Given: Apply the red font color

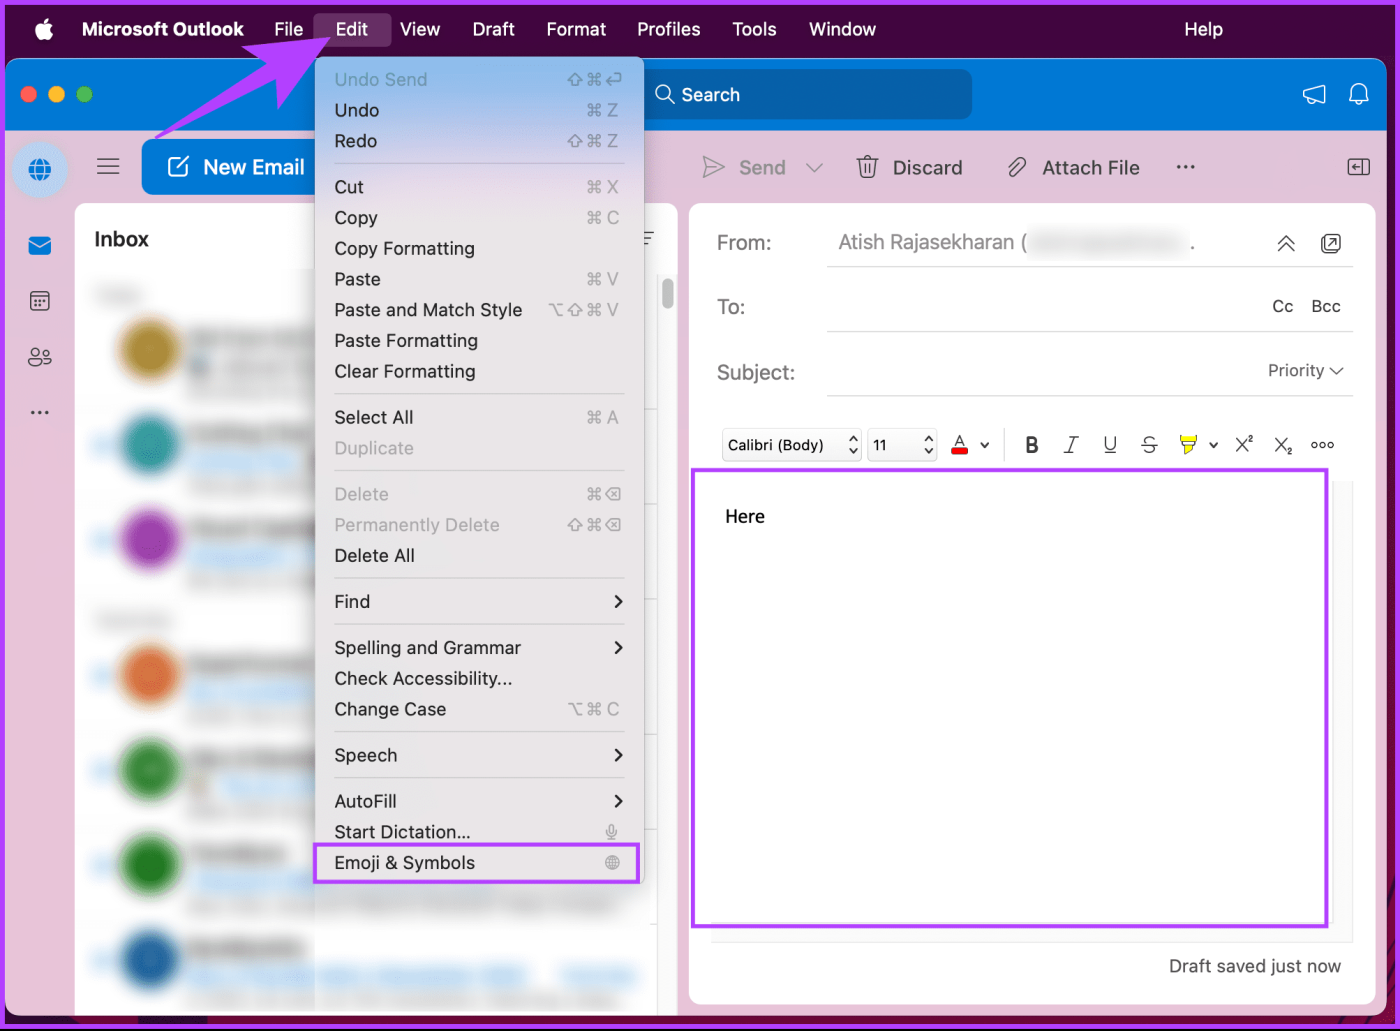Looking at the screenshot, I should [960, 445].
